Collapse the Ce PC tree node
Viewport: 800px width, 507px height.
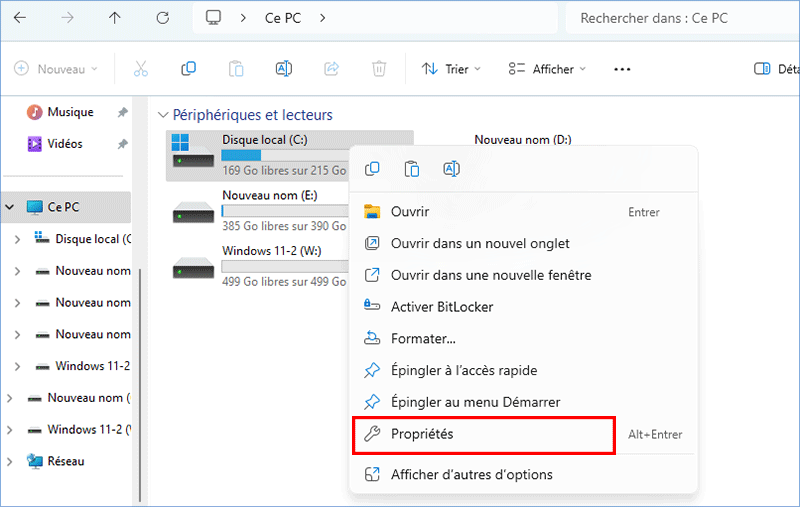10,207
